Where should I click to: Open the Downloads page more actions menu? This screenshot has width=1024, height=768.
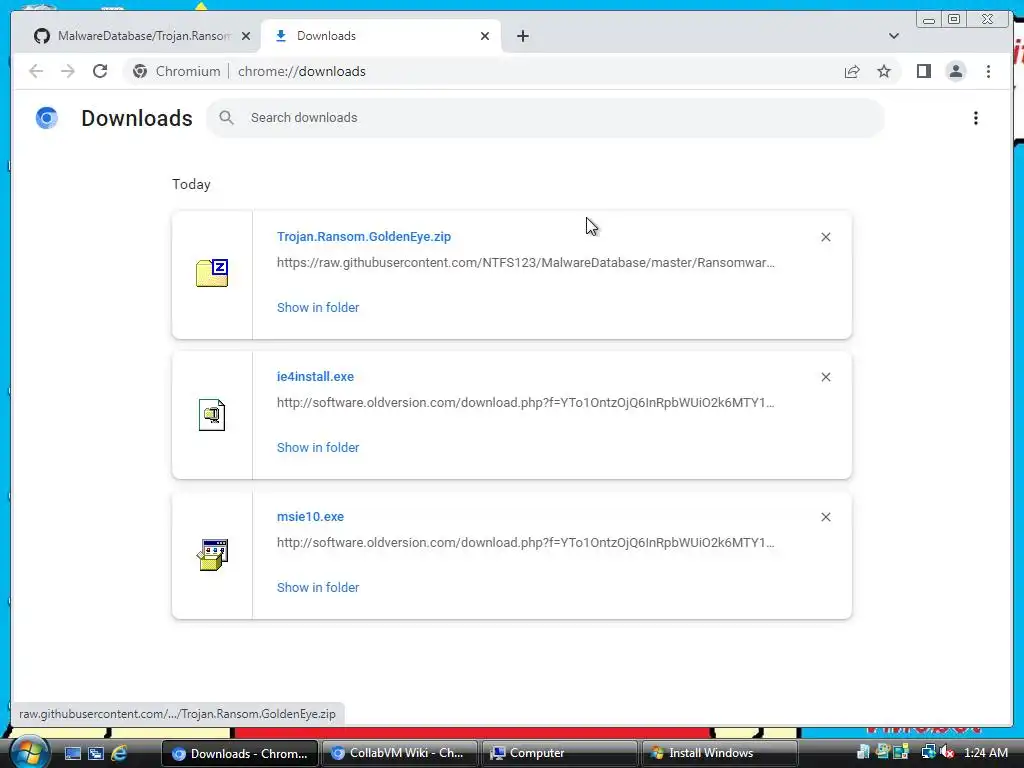pos(976,118)
